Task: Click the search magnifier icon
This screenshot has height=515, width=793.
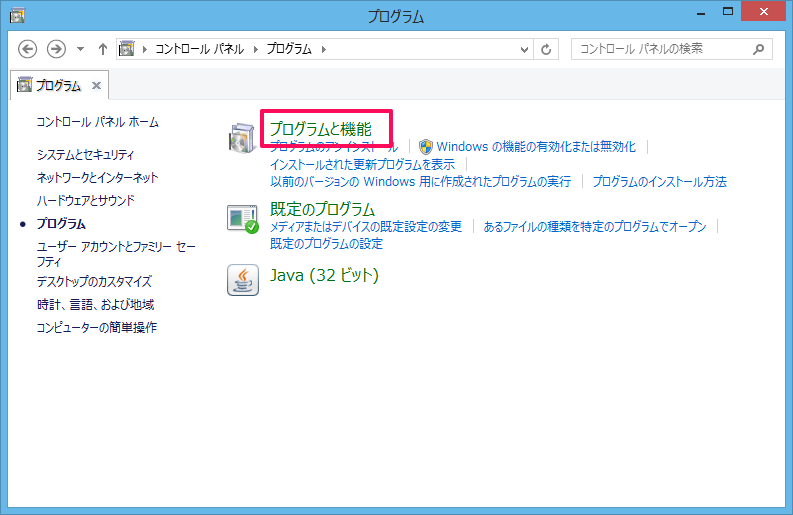Action: pos(758,49)
